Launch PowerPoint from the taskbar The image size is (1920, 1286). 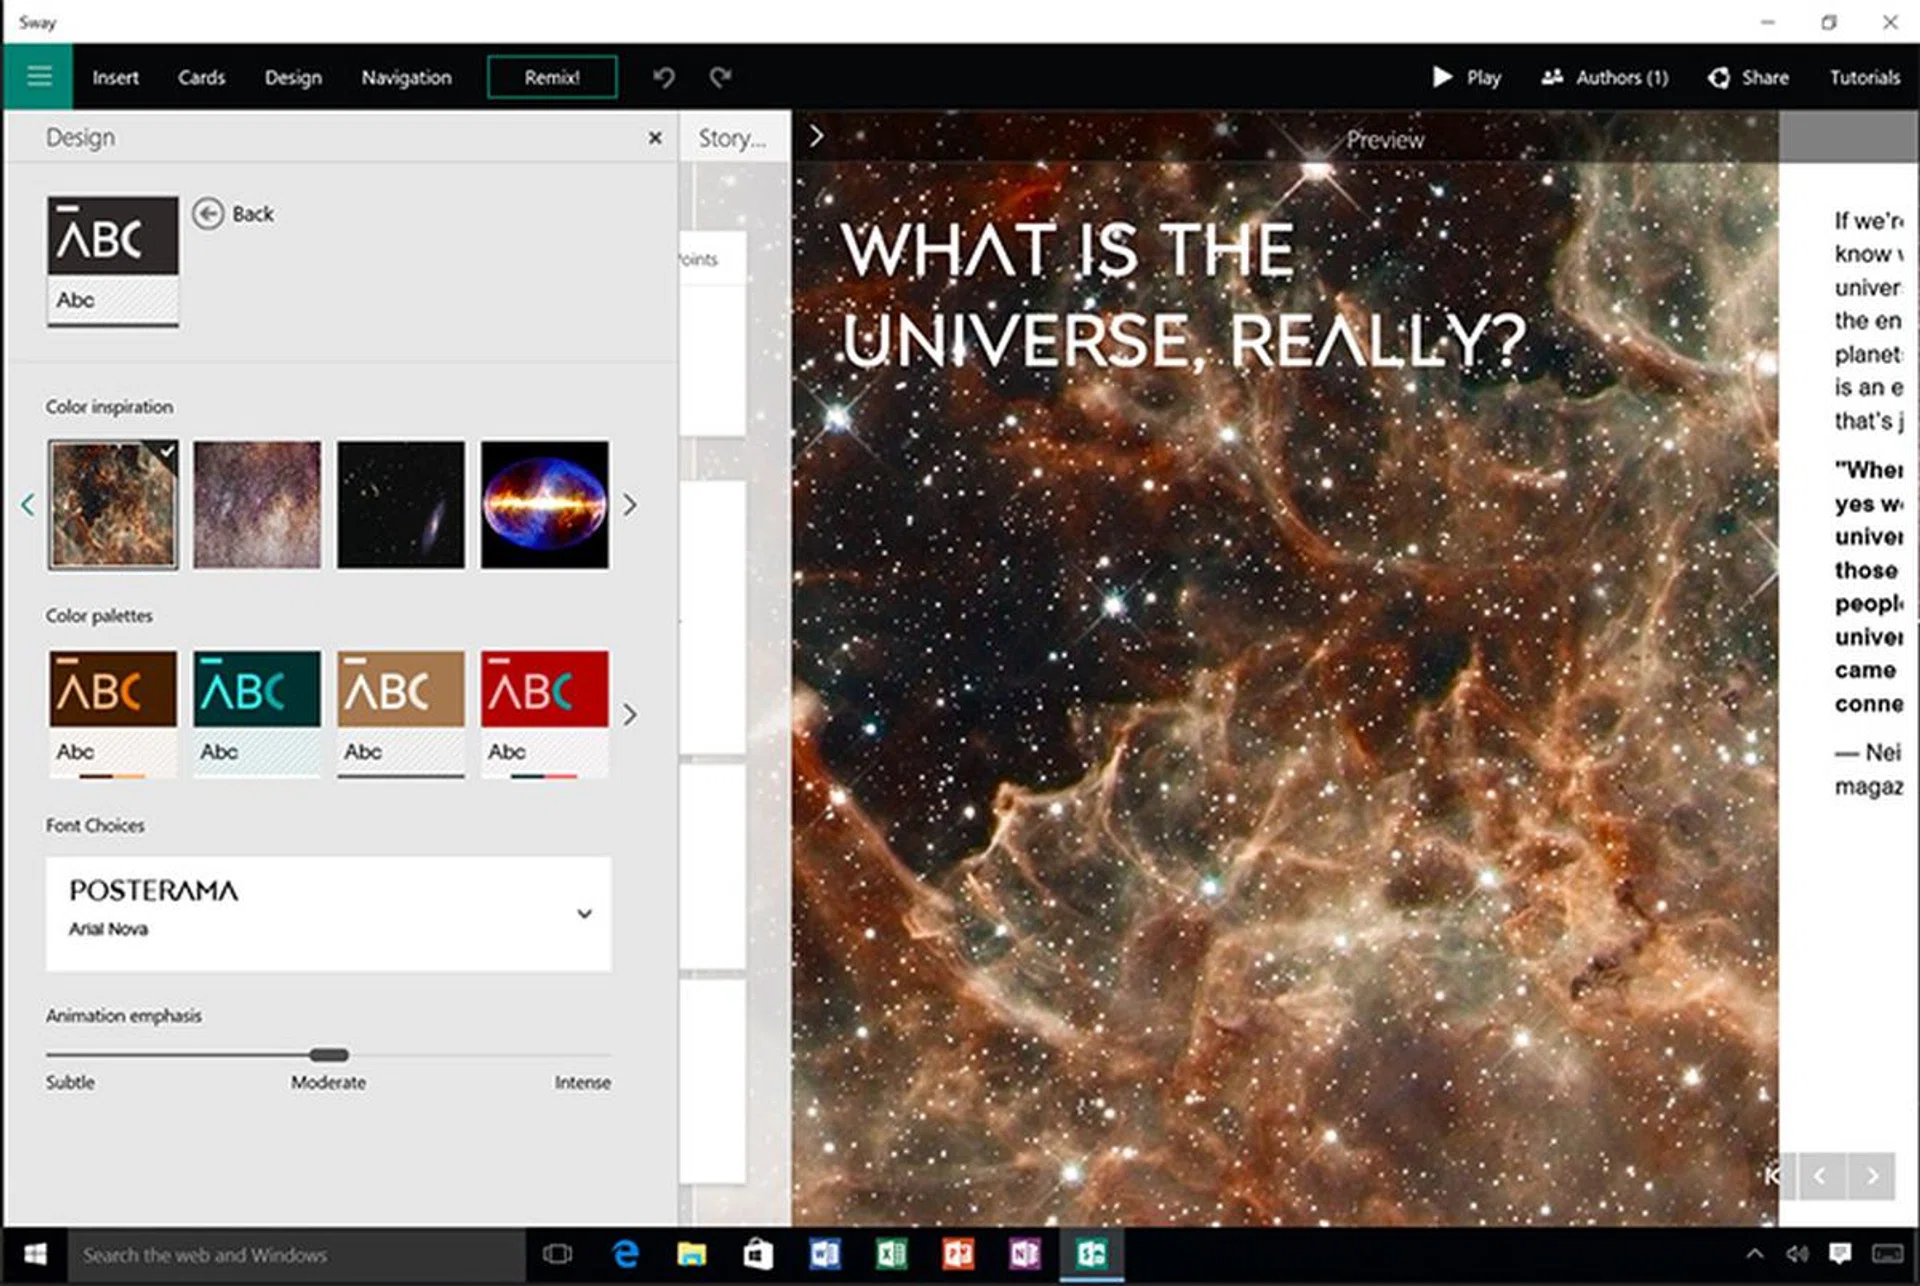click(958, 1255)
